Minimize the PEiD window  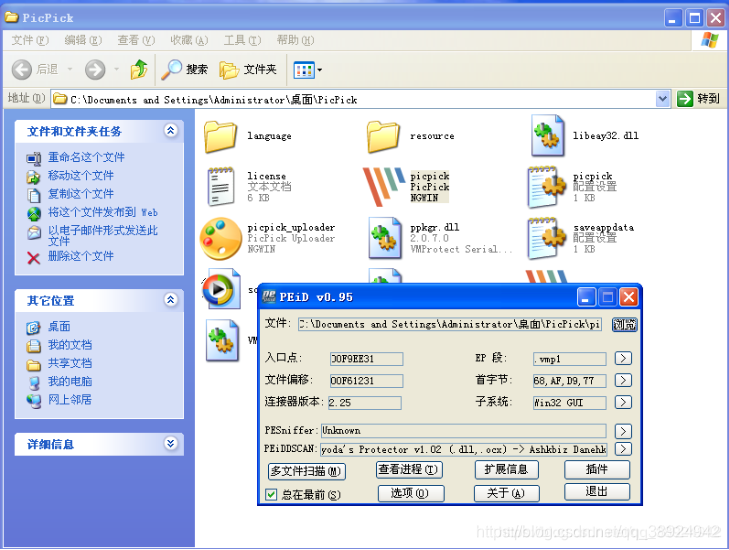(586, 297)
